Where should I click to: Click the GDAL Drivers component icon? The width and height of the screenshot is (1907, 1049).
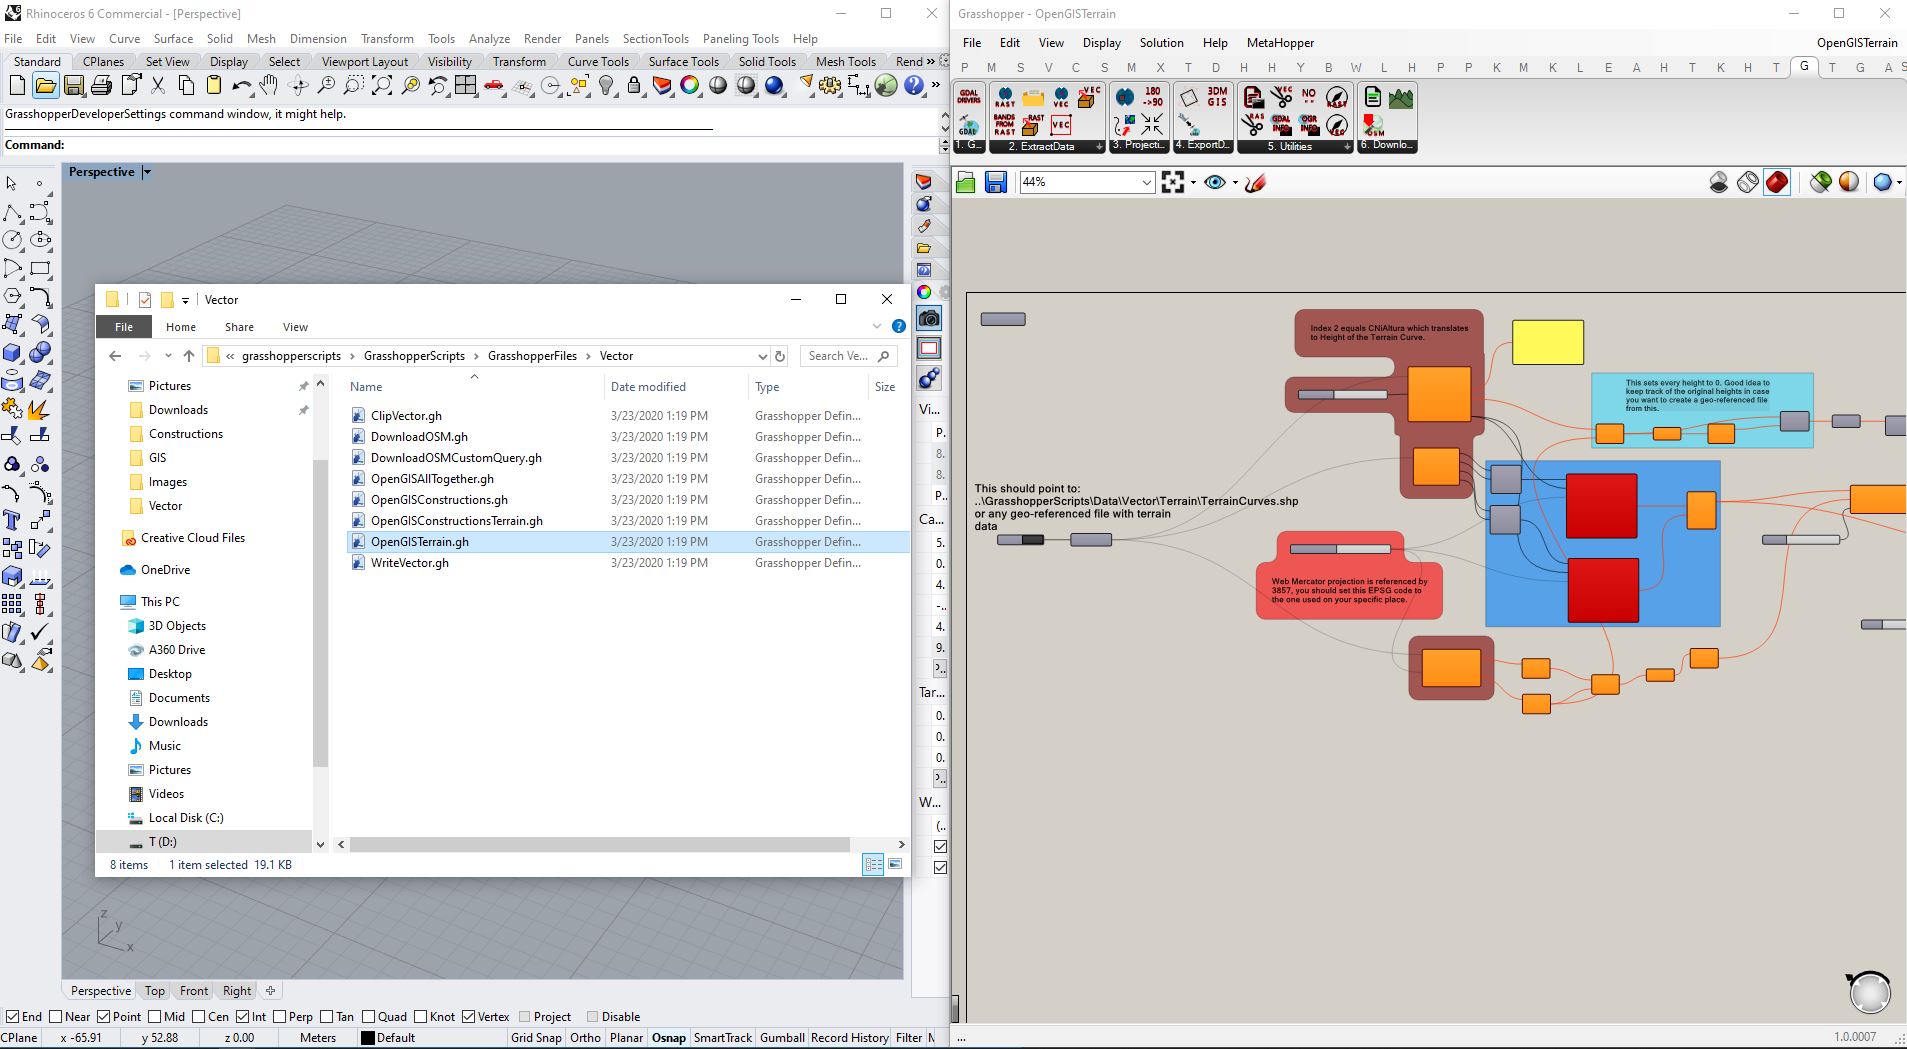pyautogui.click(x=969, y=97)
